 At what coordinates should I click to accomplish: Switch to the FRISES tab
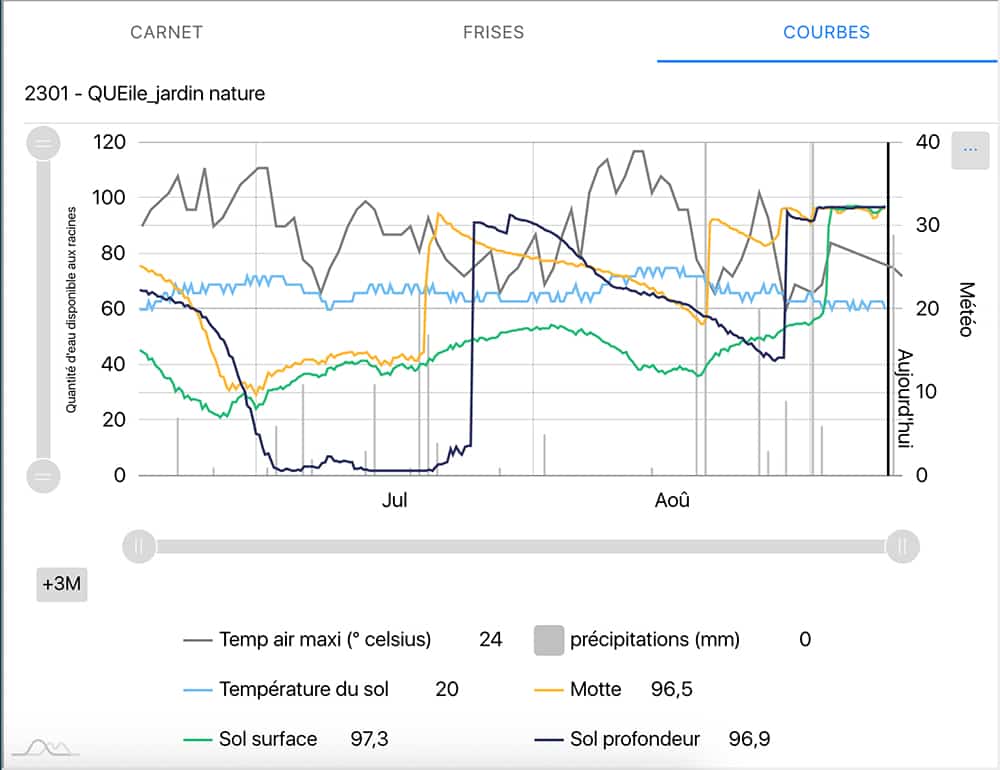tap(493, 32)
